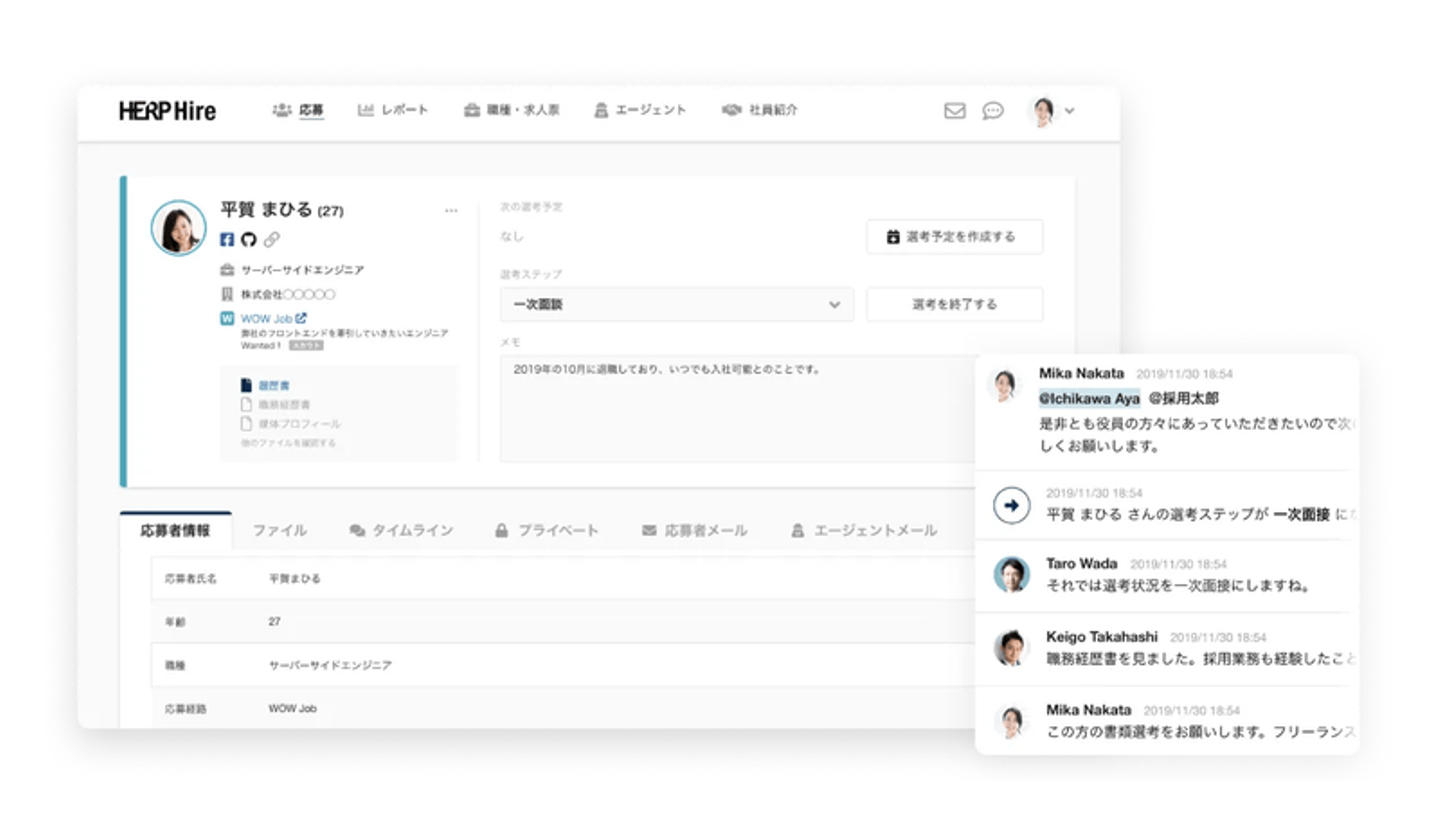The height and width of the screenshot is (824, 1440).
Task: Click into the メモ text area
Action: pyautogui.click(x=738, y=408)
